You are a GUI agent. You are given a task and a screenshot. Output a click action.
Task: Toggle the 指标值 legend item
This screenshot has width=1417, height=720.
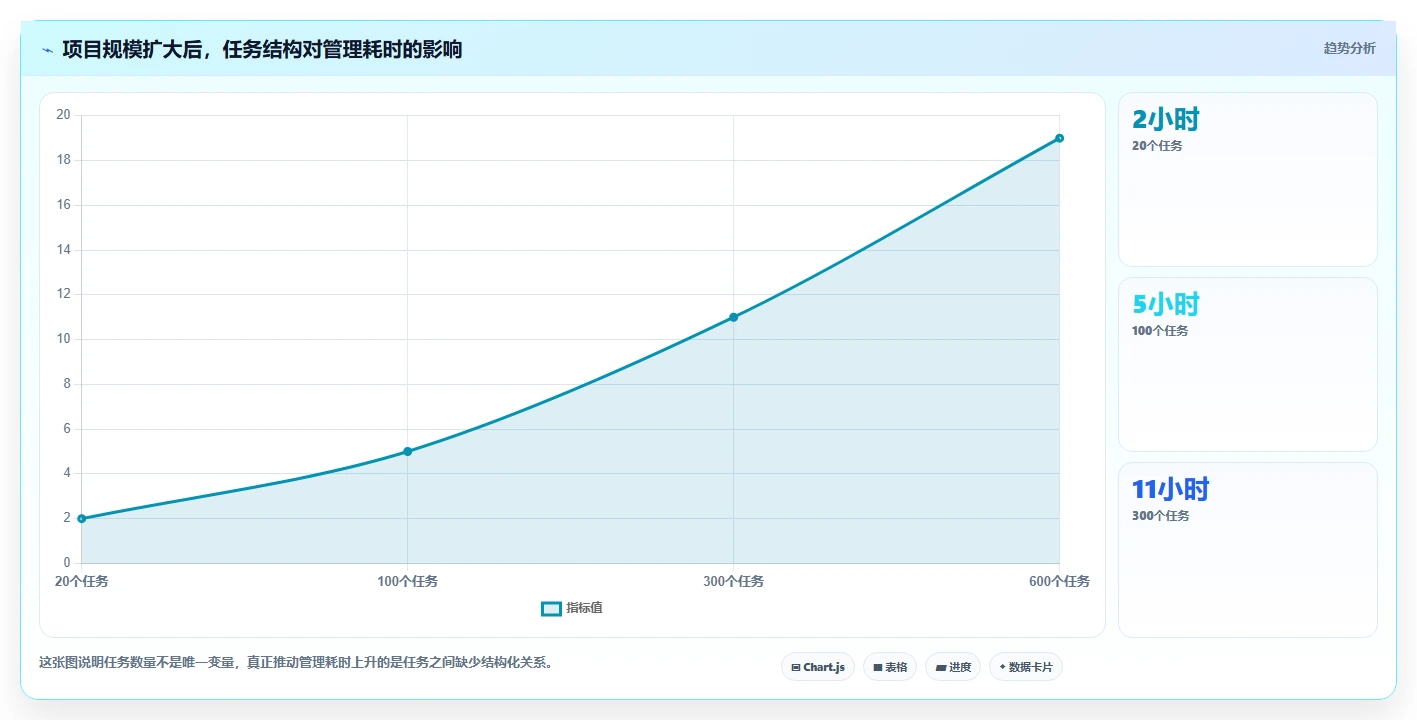click(572, 608)
